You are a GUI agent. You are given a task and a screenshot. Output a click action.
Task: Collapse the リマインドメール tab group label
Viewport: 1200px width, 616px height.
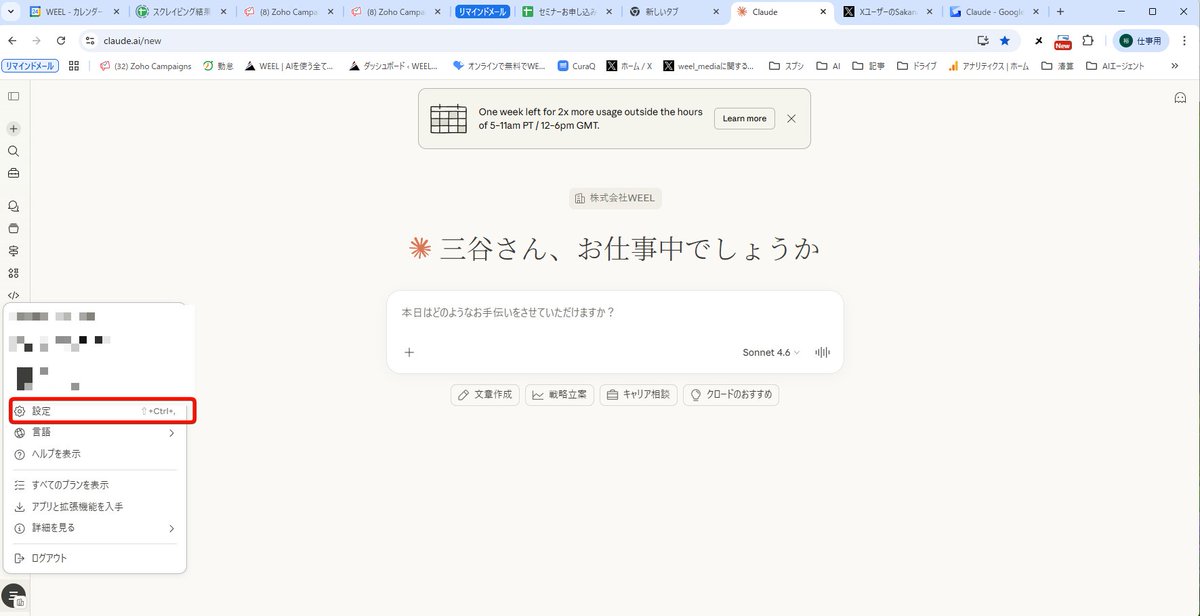pos(482,12)
